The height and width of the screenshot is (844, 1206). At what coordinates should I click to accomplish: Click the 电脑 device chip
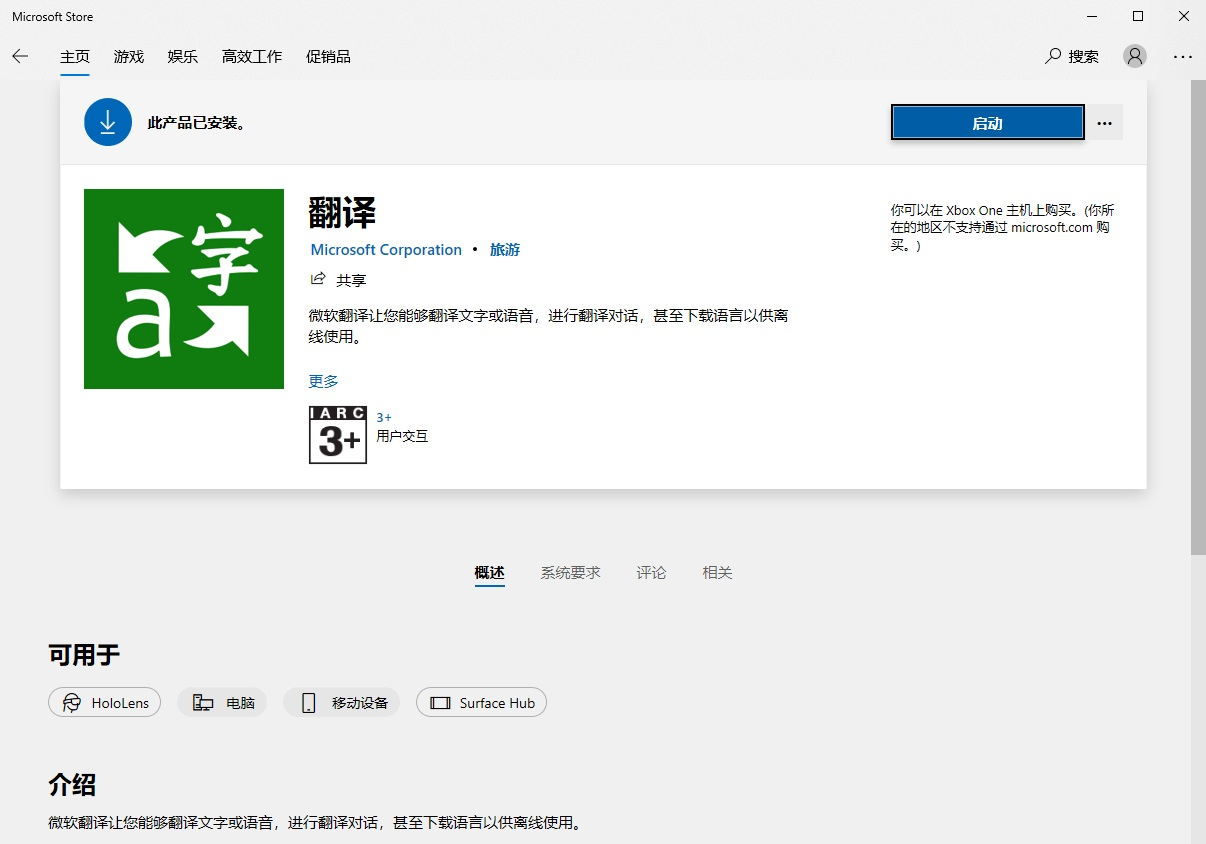[223, 703]
